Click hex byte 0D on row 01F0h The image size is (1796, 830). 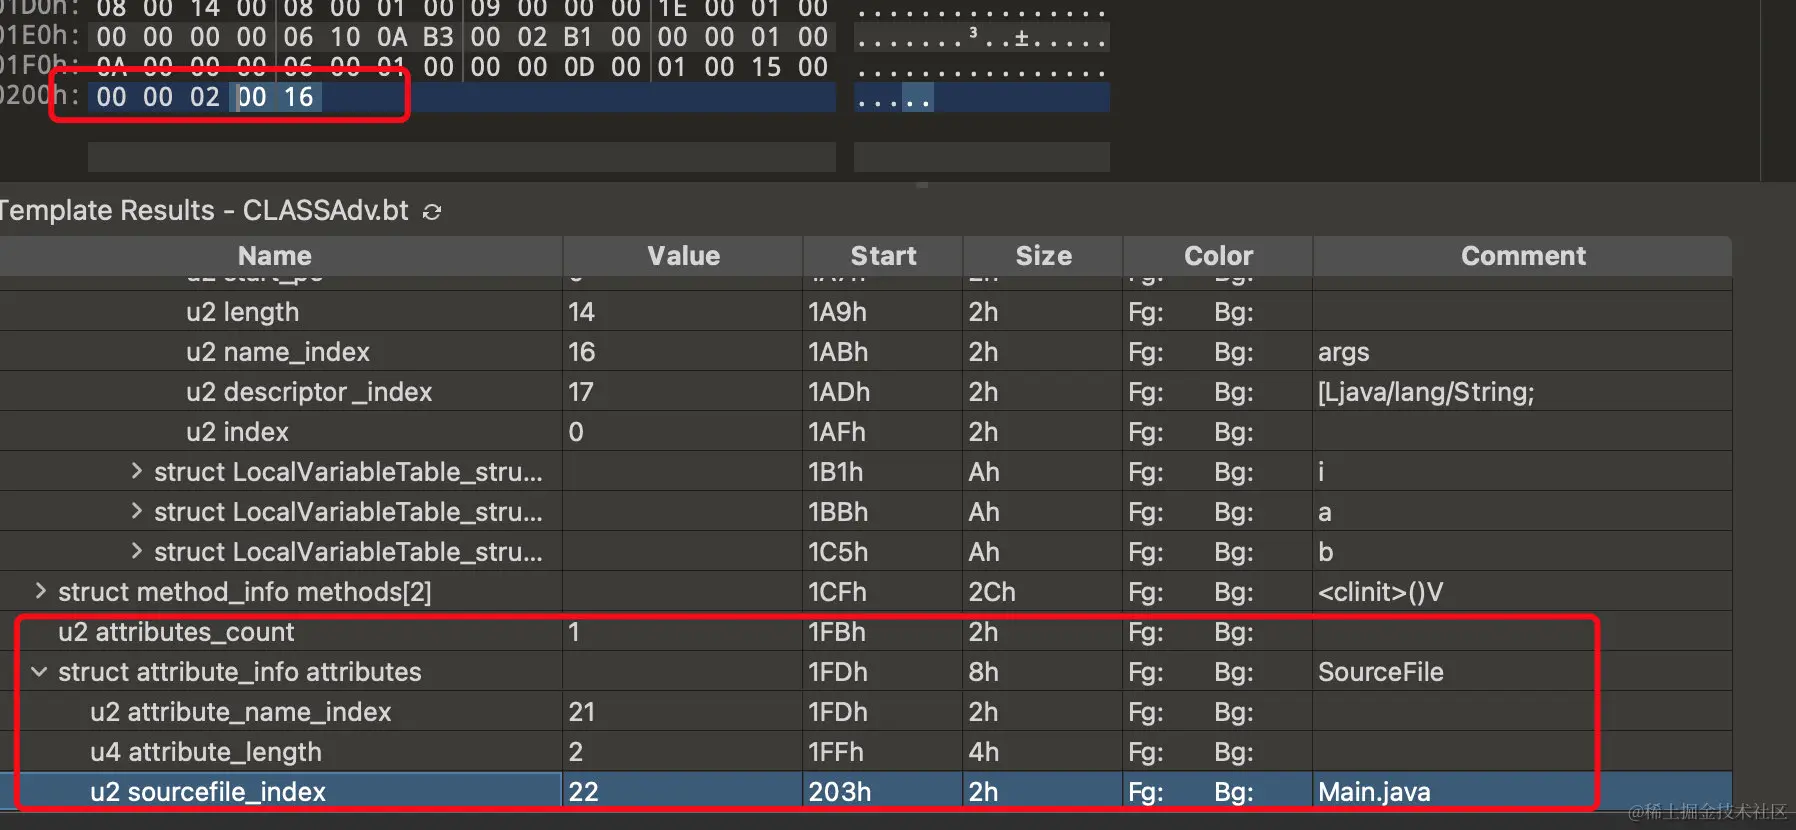coord(579,67)
